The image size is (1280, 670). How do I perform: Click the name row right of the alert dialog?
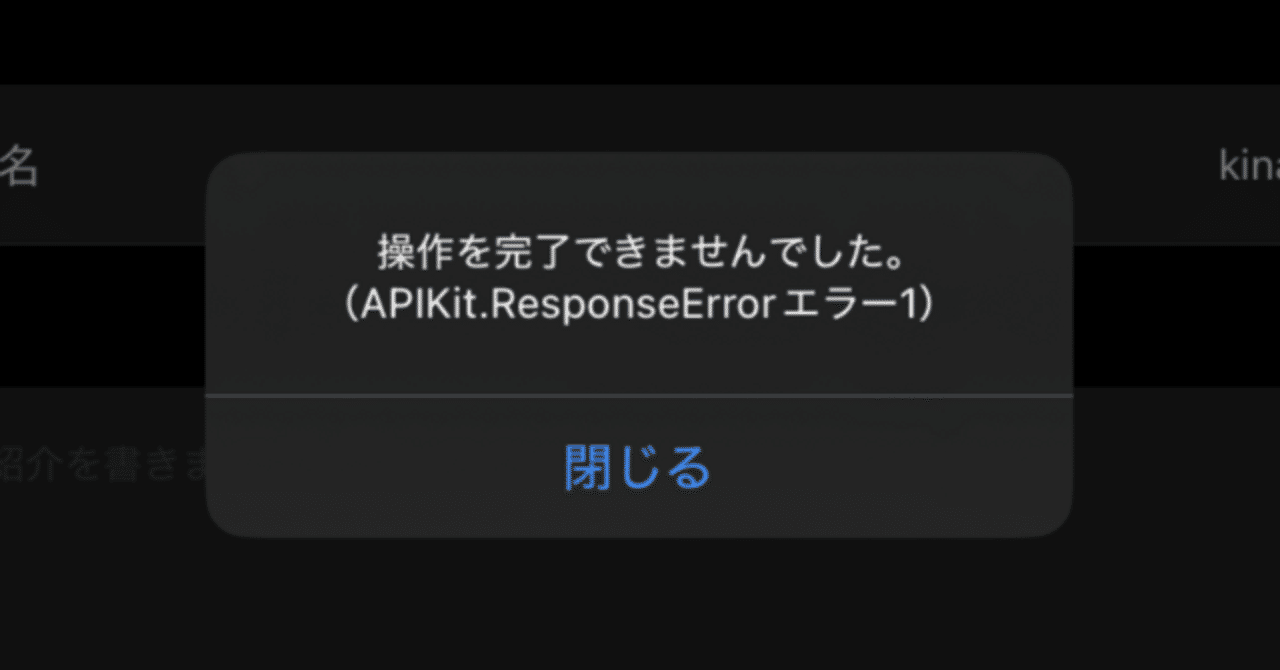[1176, 165]
